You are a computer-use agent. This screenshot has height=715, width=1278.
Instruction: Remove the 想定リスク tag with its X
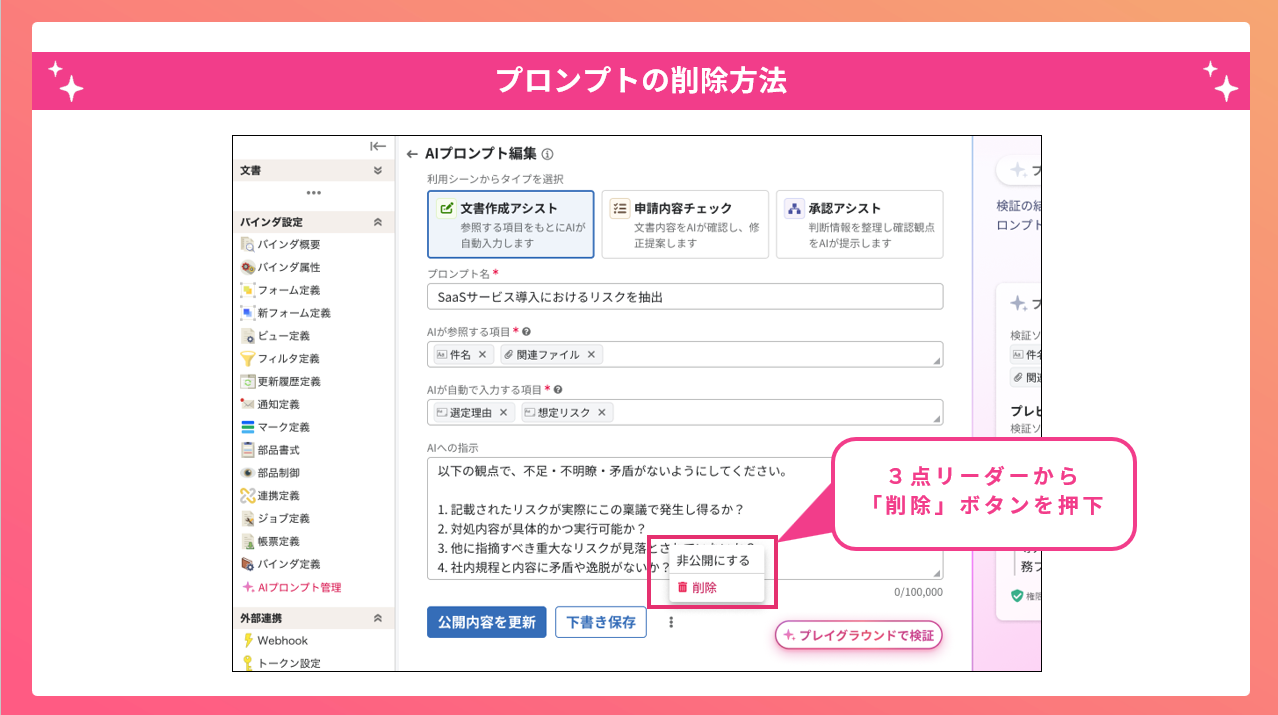[602, 412]
